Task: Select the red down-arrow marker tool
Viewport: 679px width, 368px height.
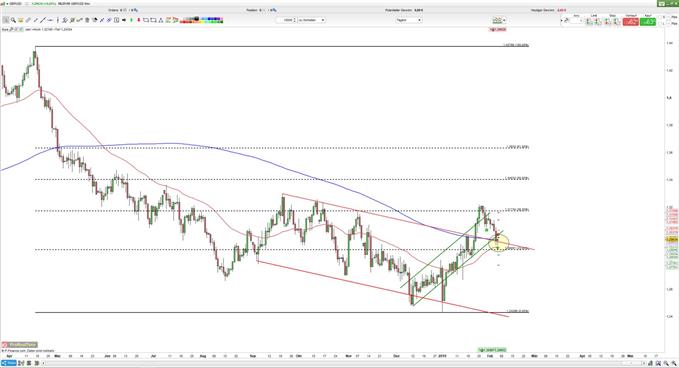Action: (139, 20)
